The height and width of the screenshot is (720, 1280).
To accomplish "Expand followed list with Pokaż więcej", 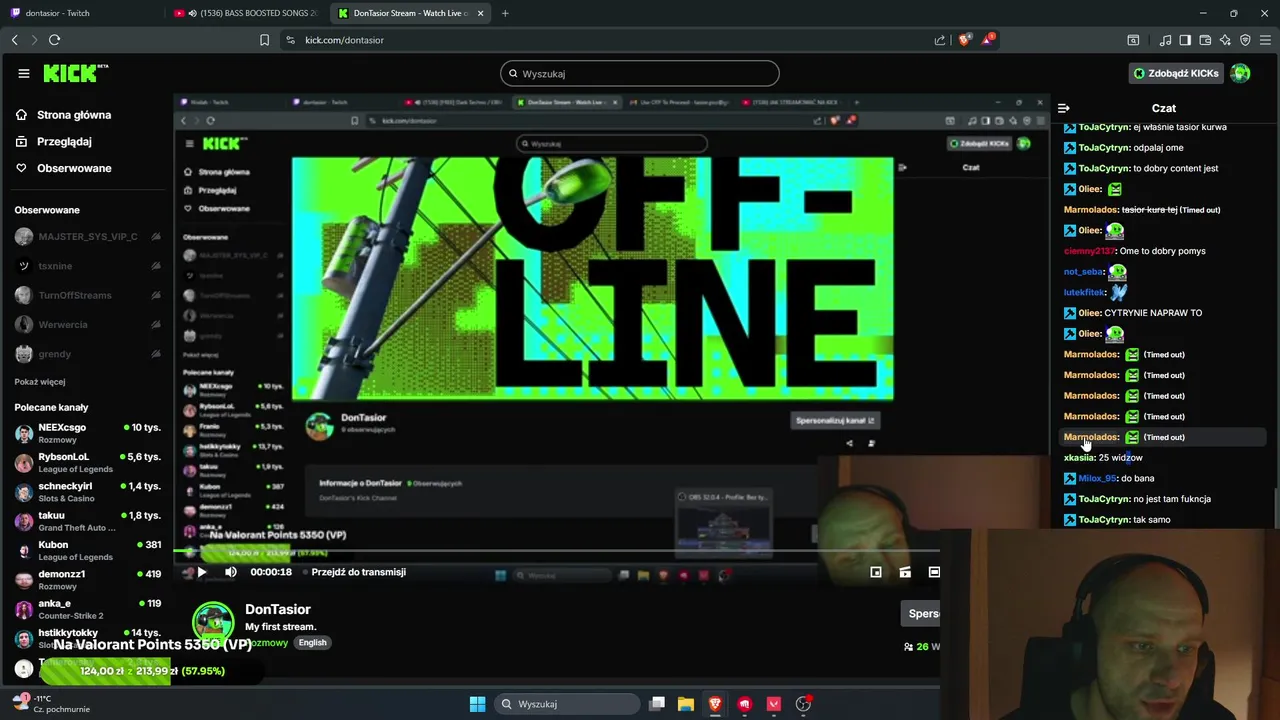I will (40, 382).
